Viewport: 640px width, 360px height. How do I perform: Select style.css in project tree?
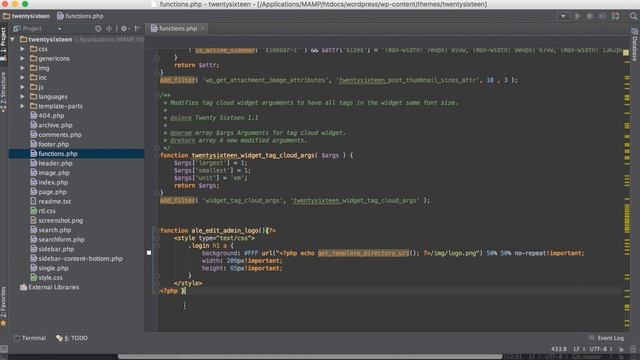(47, 278)
